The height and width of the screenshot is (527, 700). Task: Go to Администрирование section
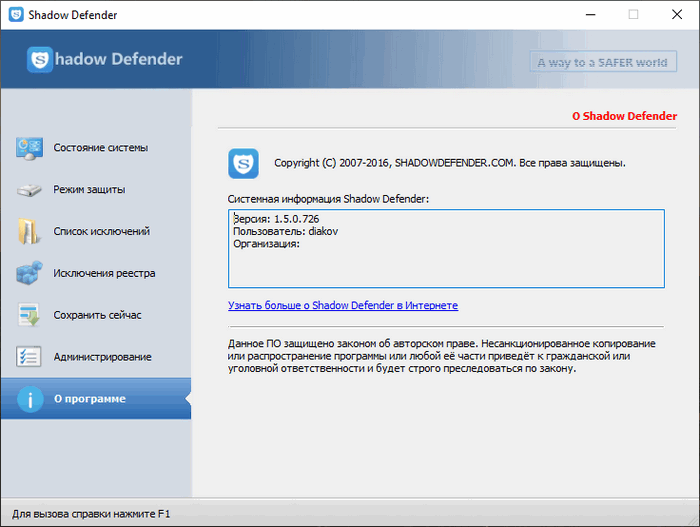[96, 356]
